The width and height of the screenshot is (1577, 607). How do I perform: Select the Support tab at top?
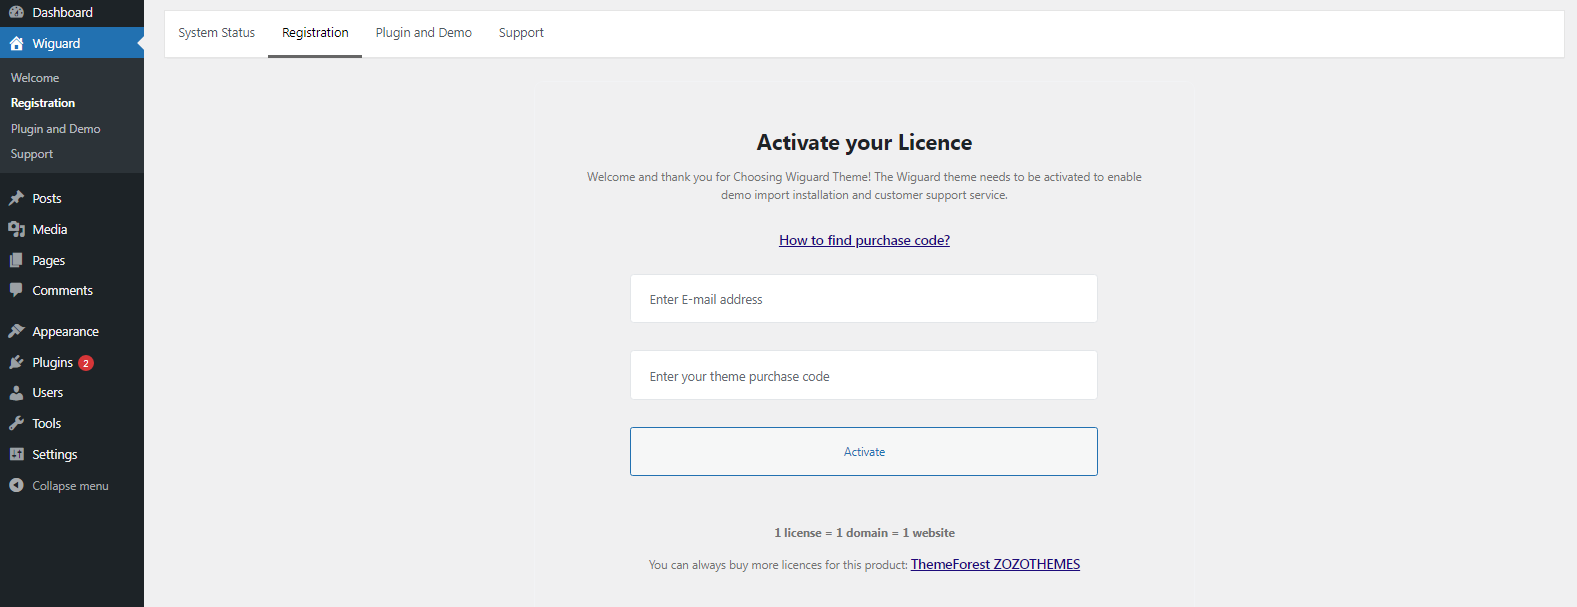[521, 33]
